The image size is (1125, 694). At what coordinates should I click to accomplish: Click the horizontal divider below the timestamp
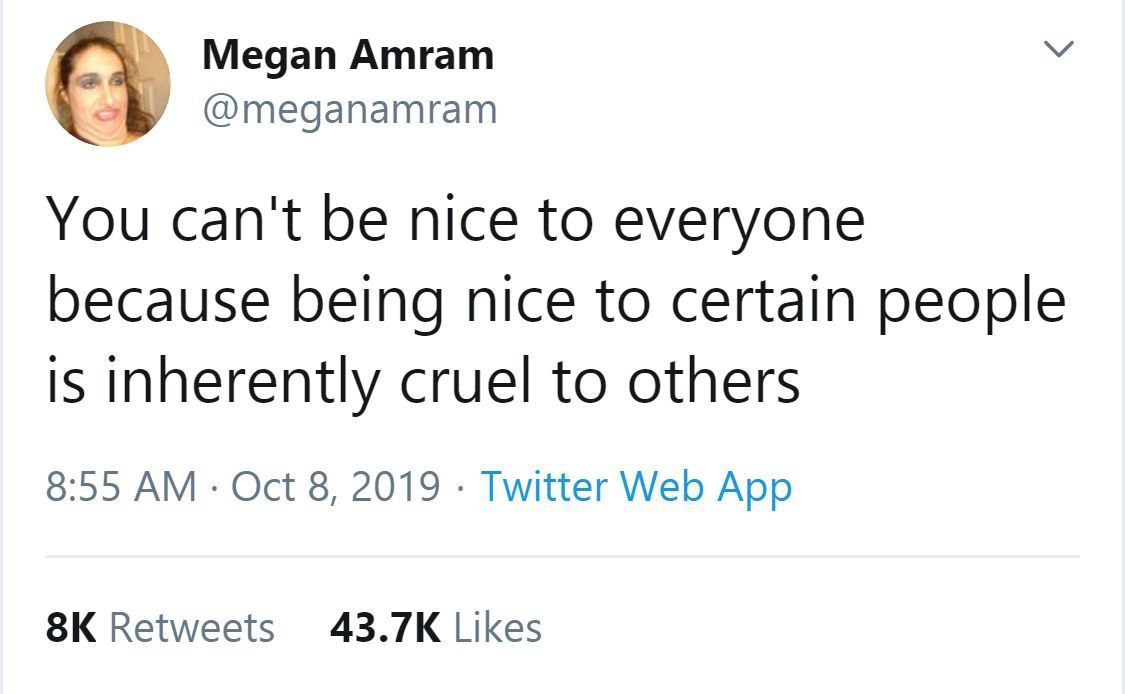coord(562,557)
